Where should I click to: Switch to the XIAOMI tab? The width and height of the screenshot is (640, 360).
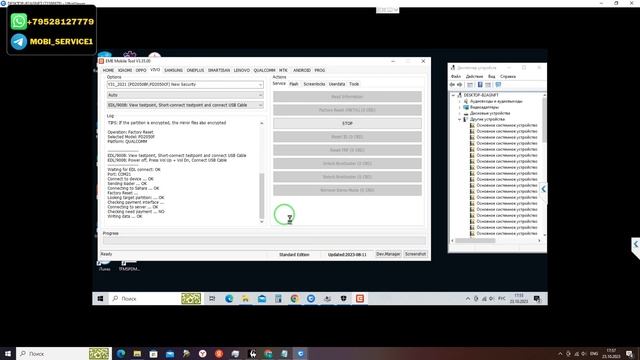pyautogui.click(x=125, y=70)
